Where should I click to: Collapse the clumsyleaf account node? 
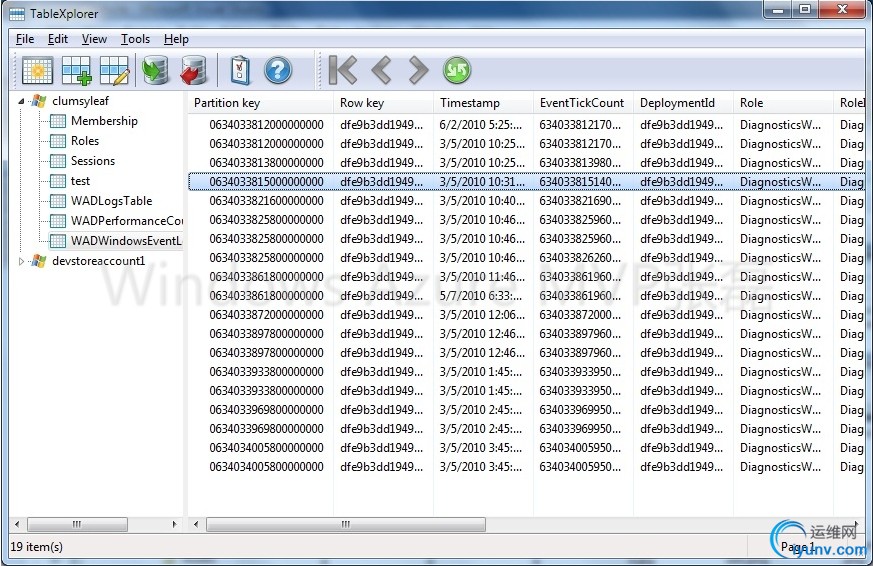pyautogui.click(x=21, y=101)
